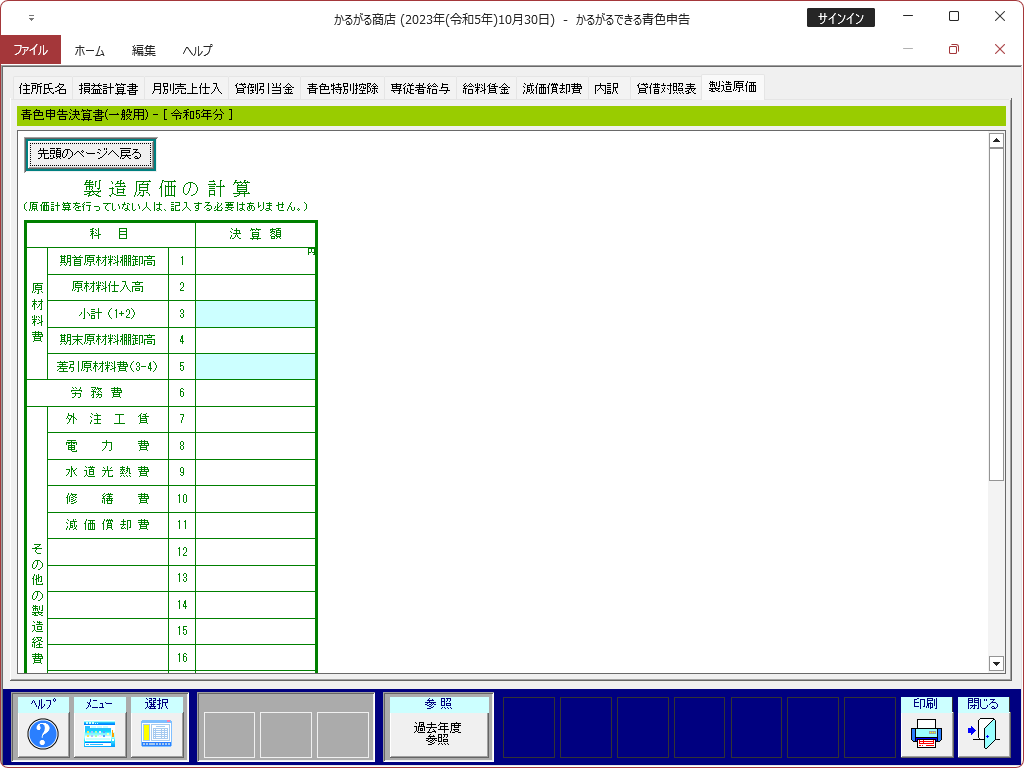Click the vertical scrollbar thumb
Viewport: 1024px width, 768px height.
tap(996, 315)
